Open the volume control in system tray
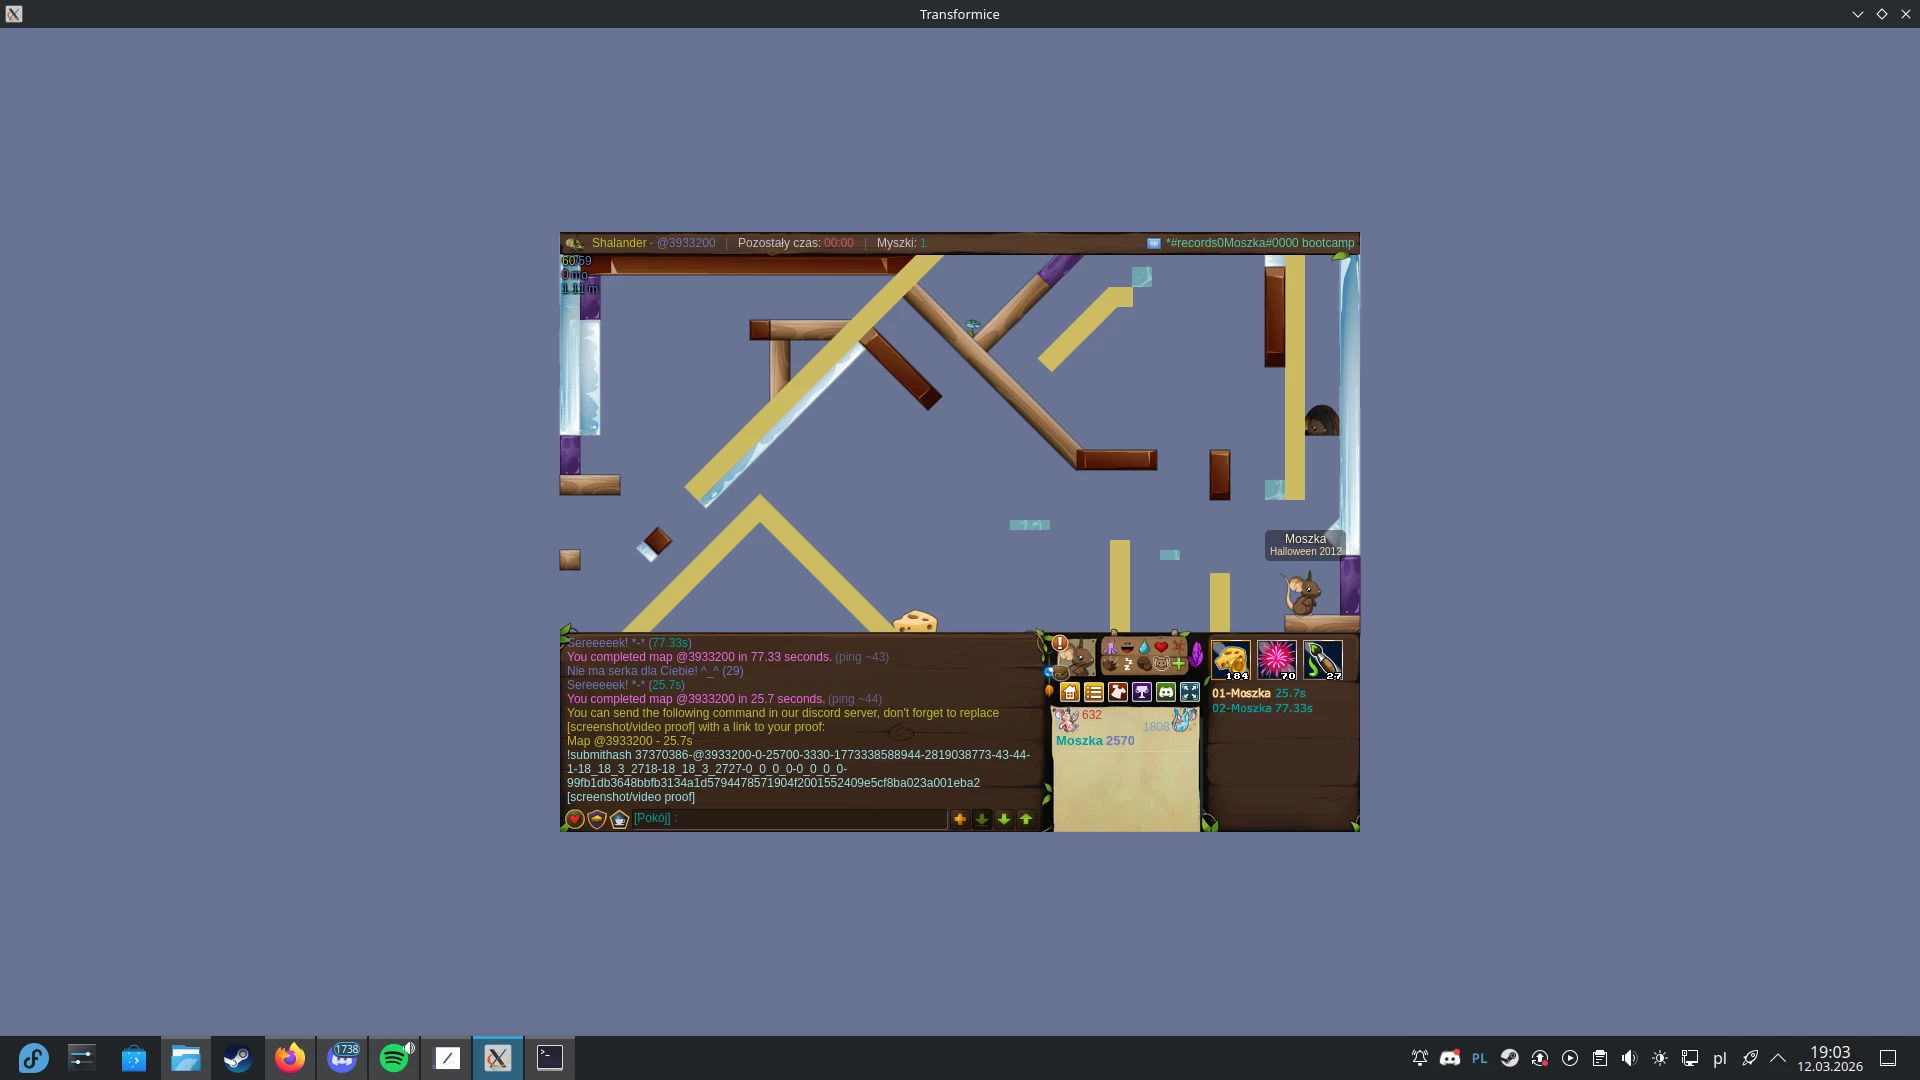The image size is (1920, 1080). point(1630,1058)
